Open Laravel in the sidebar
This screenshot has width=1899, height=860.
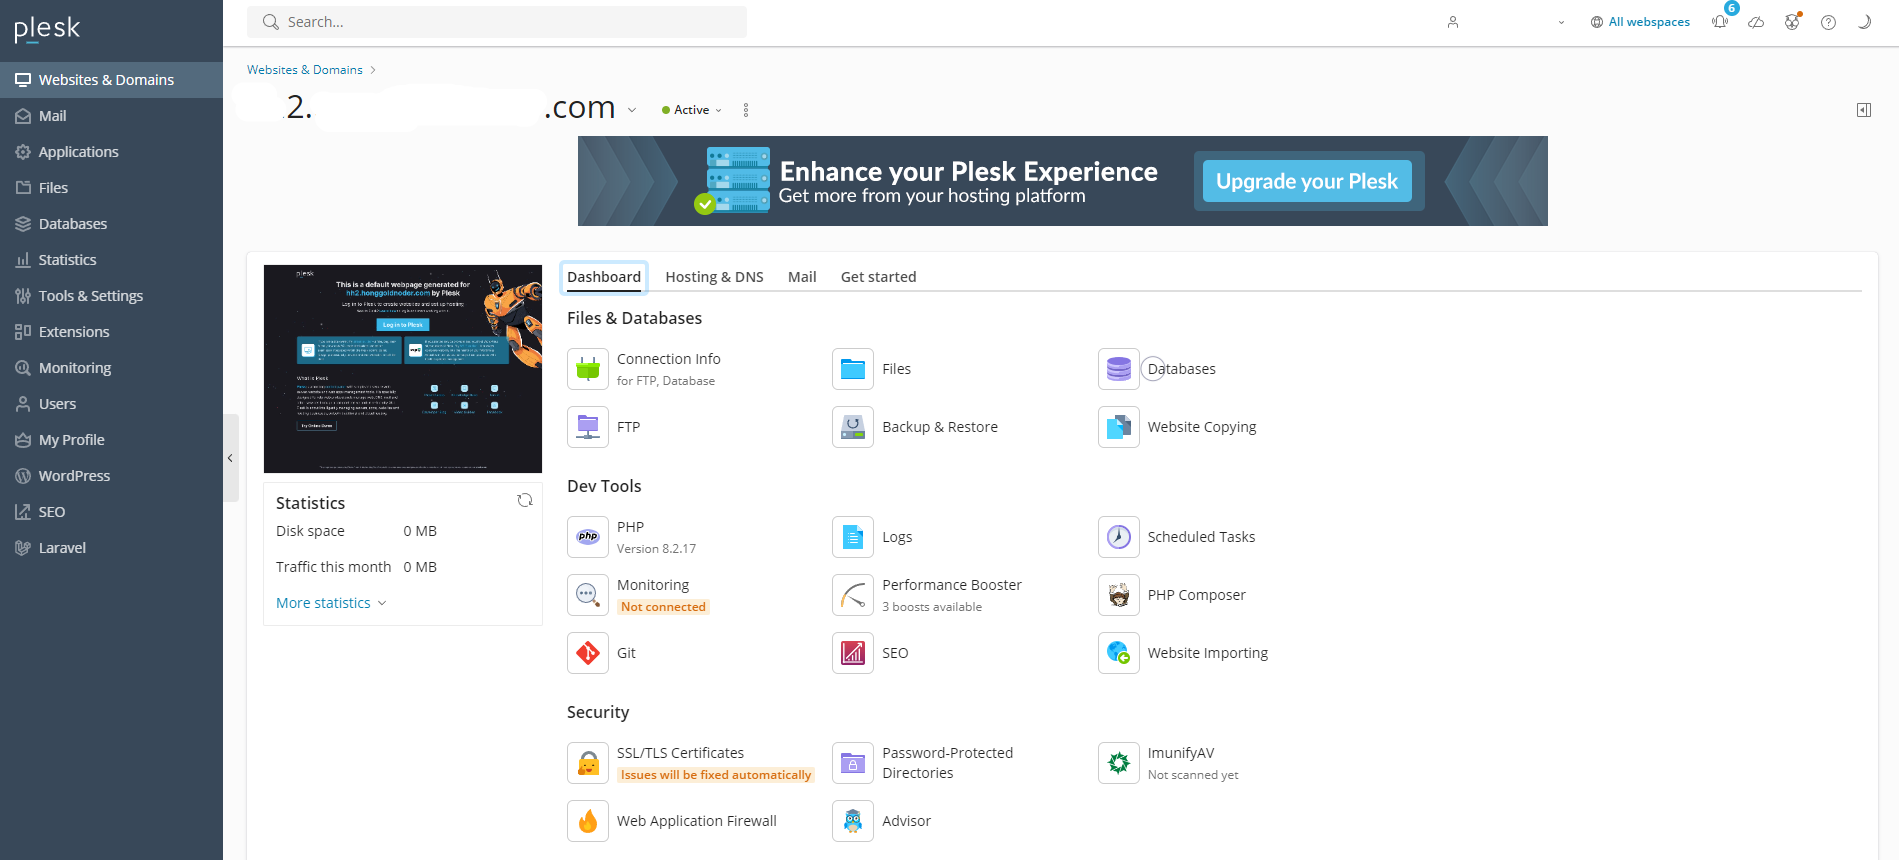(111, 548)
